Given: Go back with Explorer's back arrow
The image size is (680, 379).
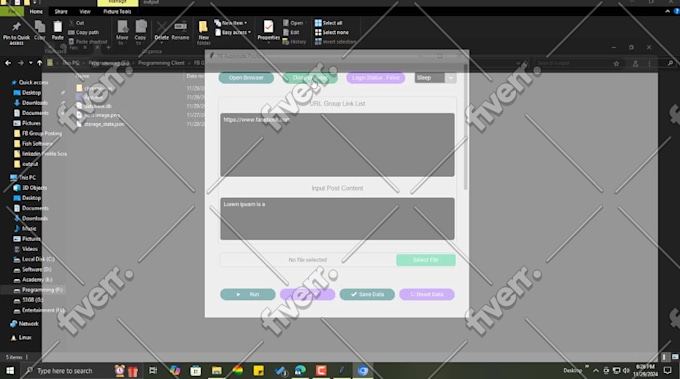Looking at the screenshot, I should click(8, 63).
